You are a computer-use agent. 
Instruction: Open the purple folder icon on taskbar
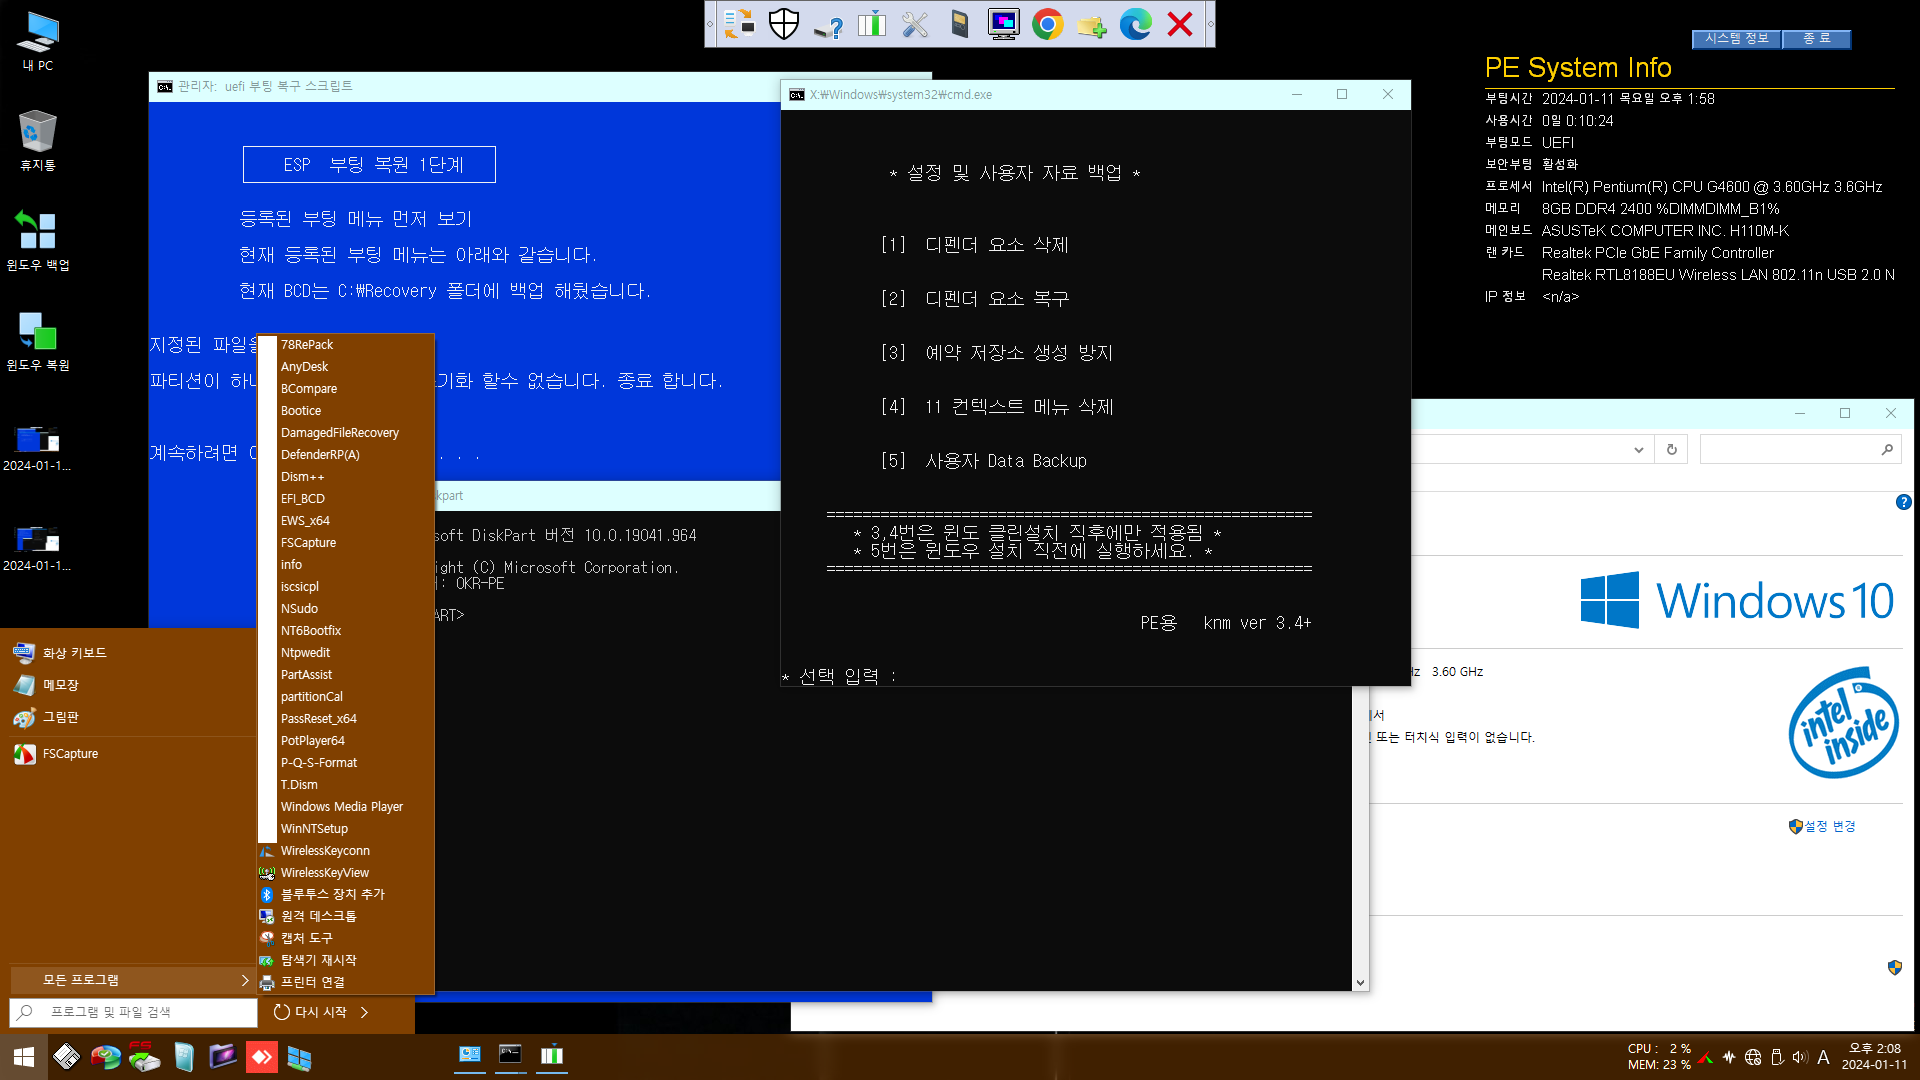222,1057
